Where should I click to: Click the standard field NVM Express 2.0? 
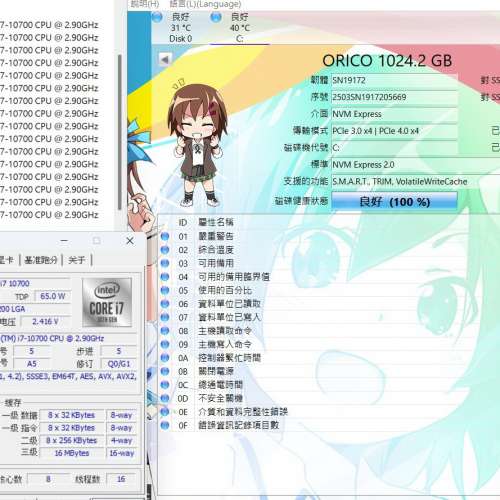click(416, 165)
